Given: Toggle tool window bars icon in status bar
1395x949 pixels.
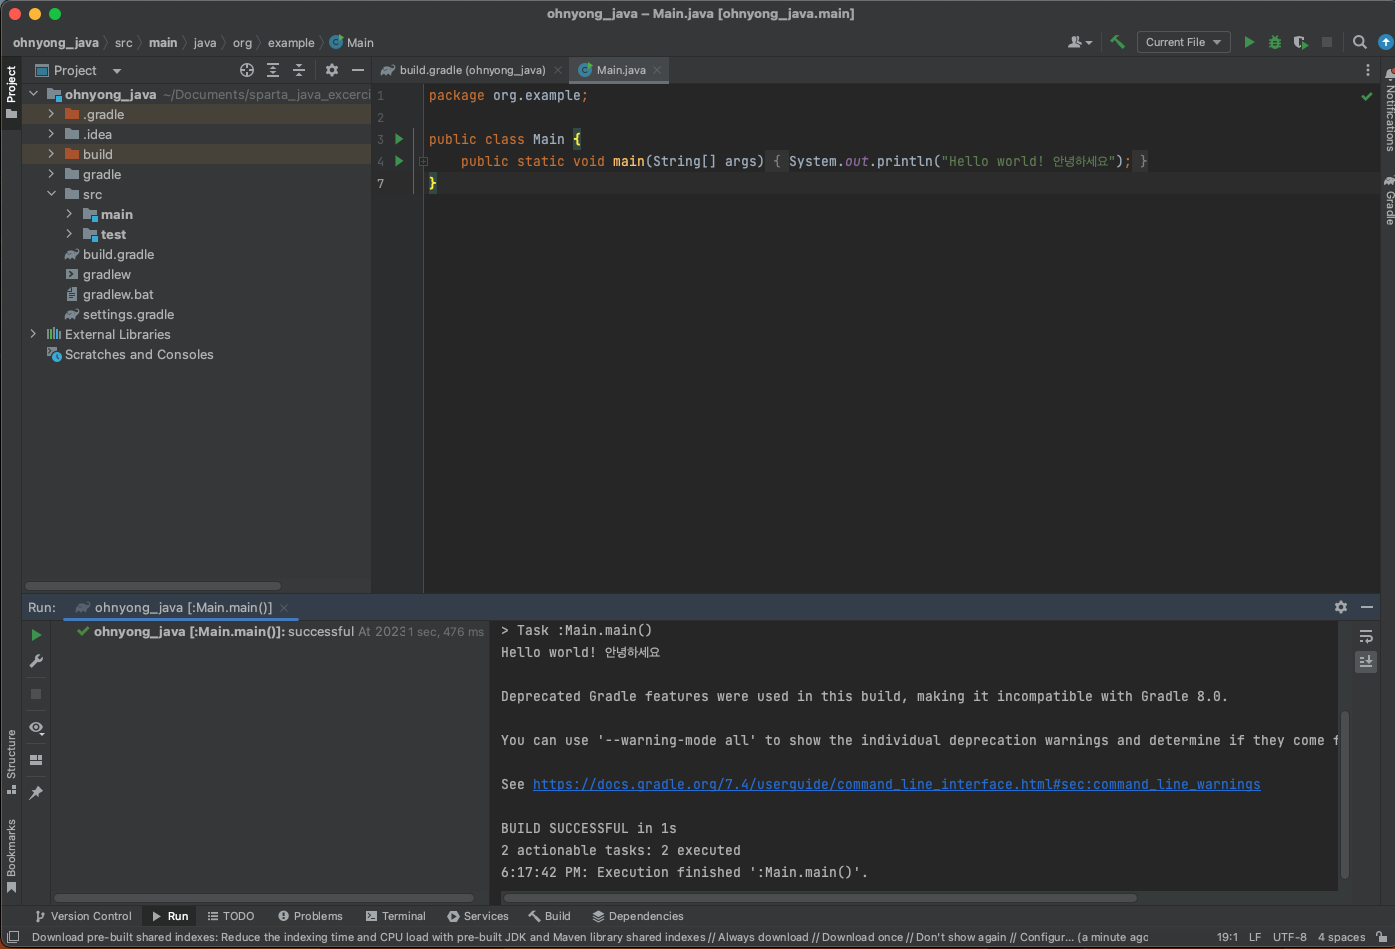Looking at the screenshot, I should (13, 937).
